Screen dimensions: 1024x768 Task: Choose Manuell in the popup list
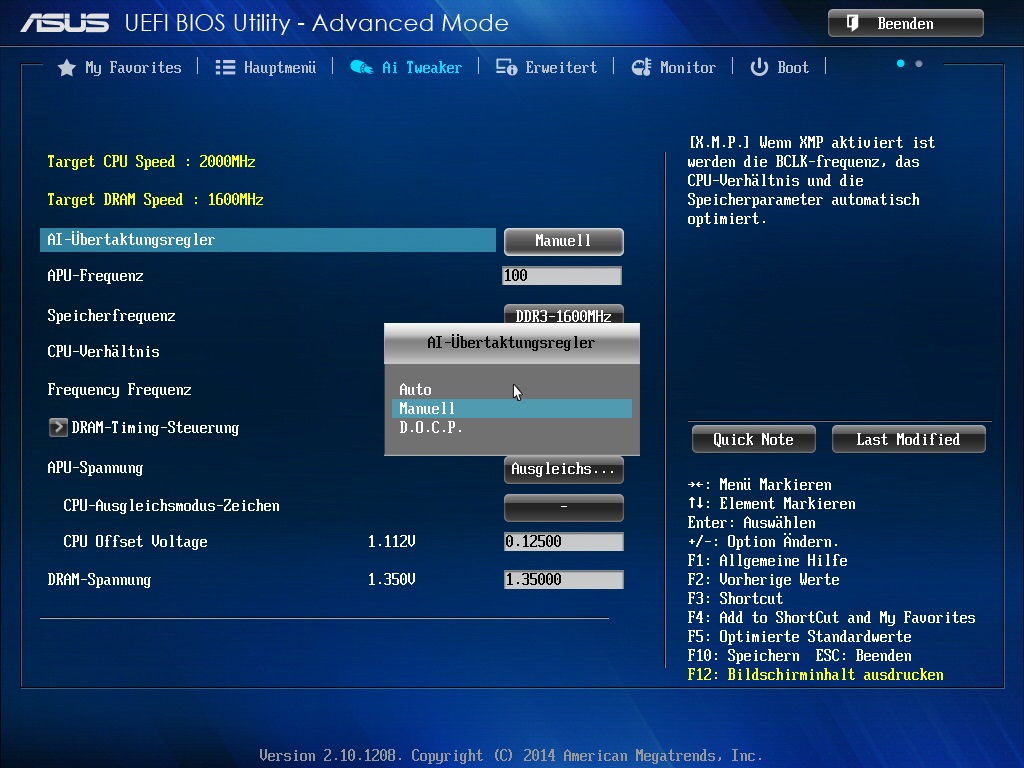(x=511, y=409)
